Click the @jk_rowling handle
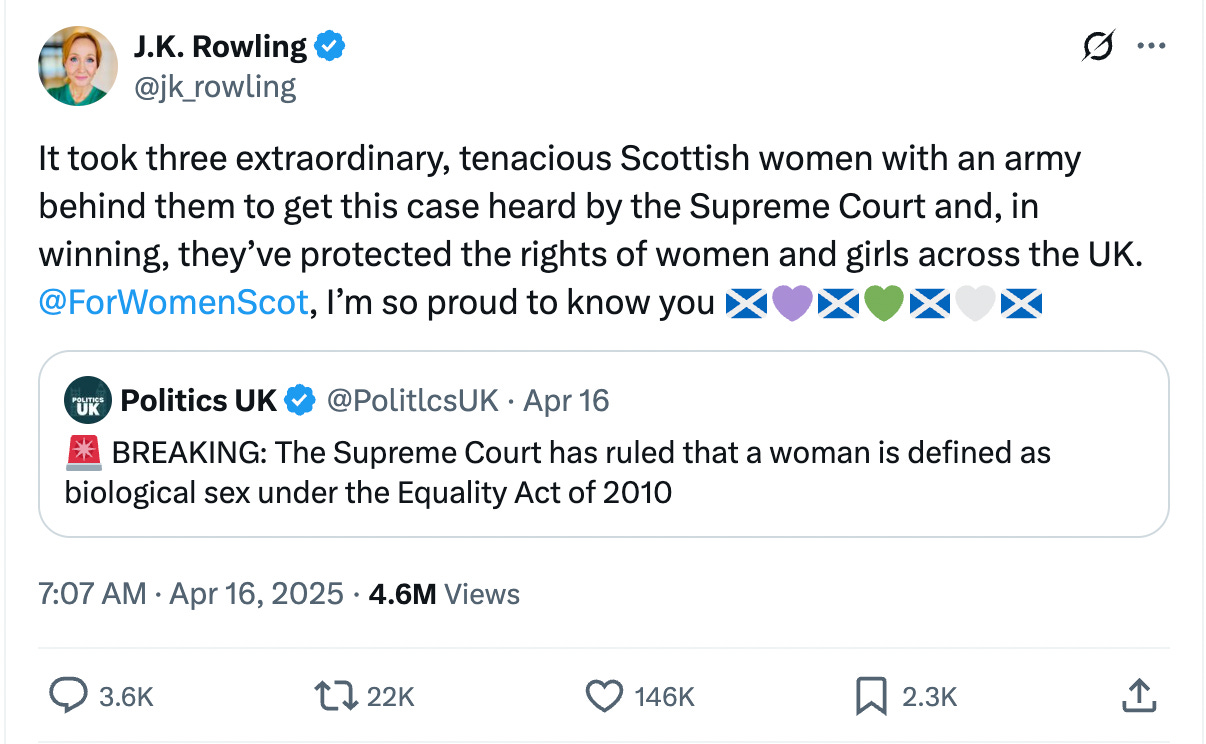Image resolution: width=1206 pixels, height=744 pixels. point(215,87)
